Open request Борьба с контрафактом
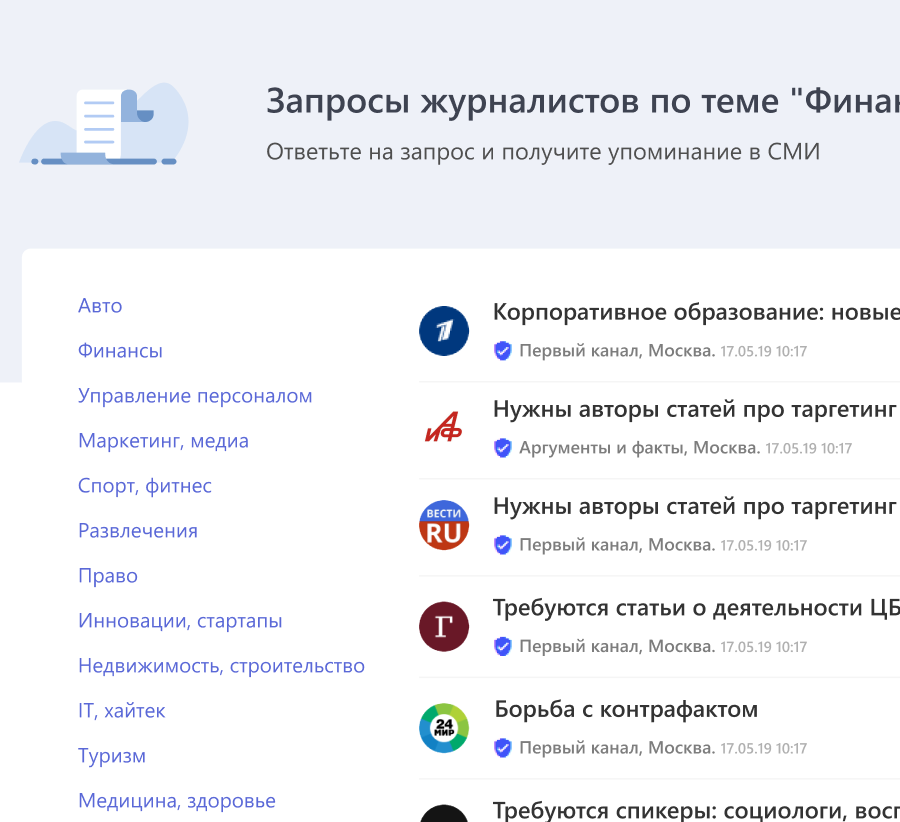Image resolution: width=900 pixels, height=822 pixels. coord(626,710)
